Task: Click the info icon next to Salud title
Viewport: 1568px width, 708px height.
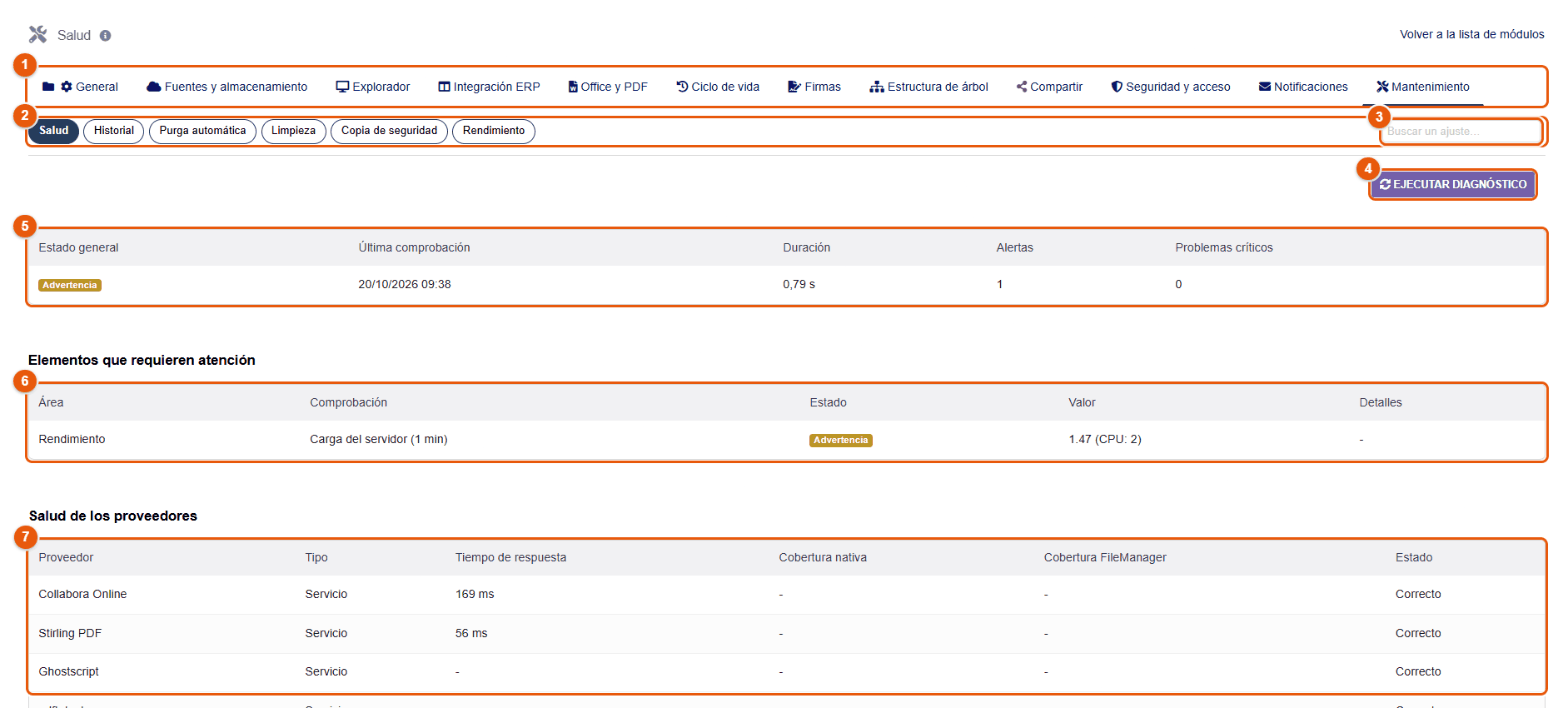Action: click(105, 35)
